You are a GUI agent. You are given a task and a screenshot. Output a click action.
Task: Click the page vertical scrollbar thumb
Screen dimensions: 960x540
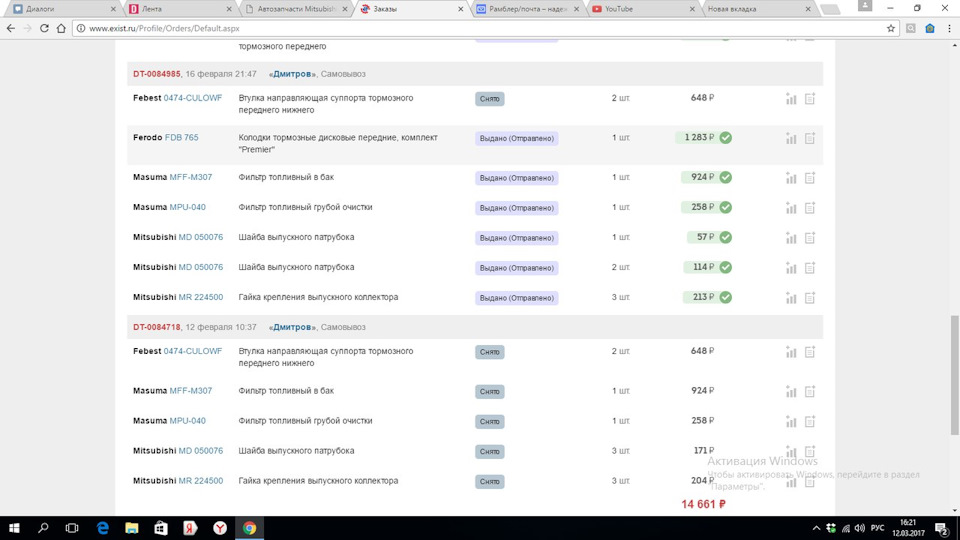pos(954,375)
